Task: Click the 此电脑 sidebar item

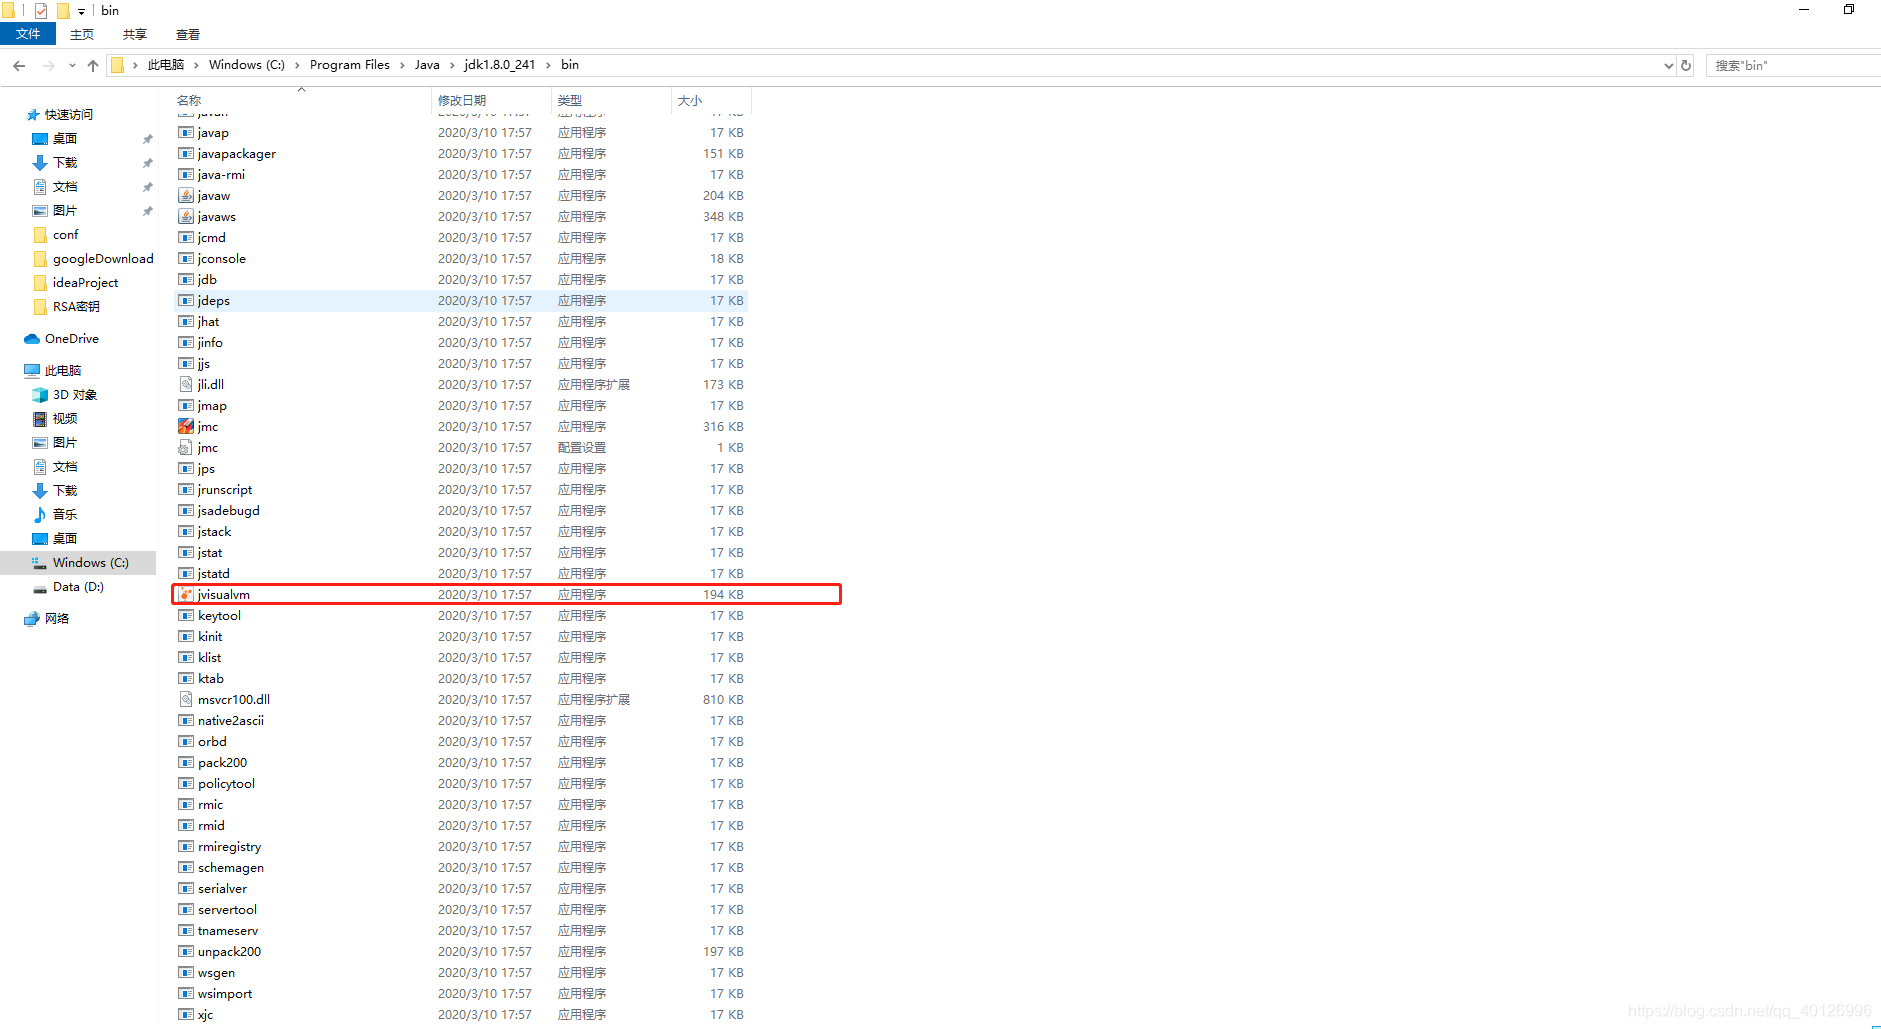Action: pyautogui.click(x=53, y=371)
